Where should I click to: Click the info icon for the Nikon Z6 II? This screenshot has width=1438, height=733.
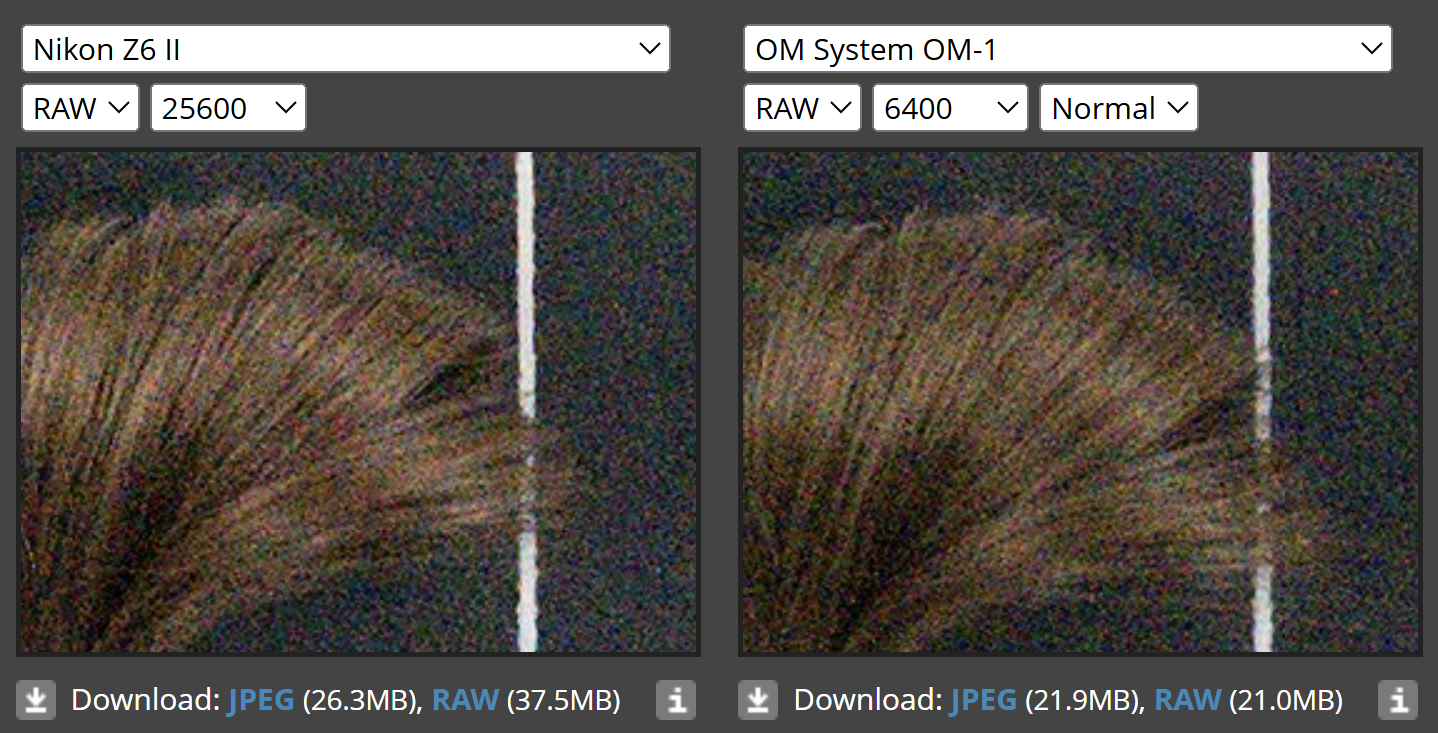pyautogui.click(x=676, y=701)
